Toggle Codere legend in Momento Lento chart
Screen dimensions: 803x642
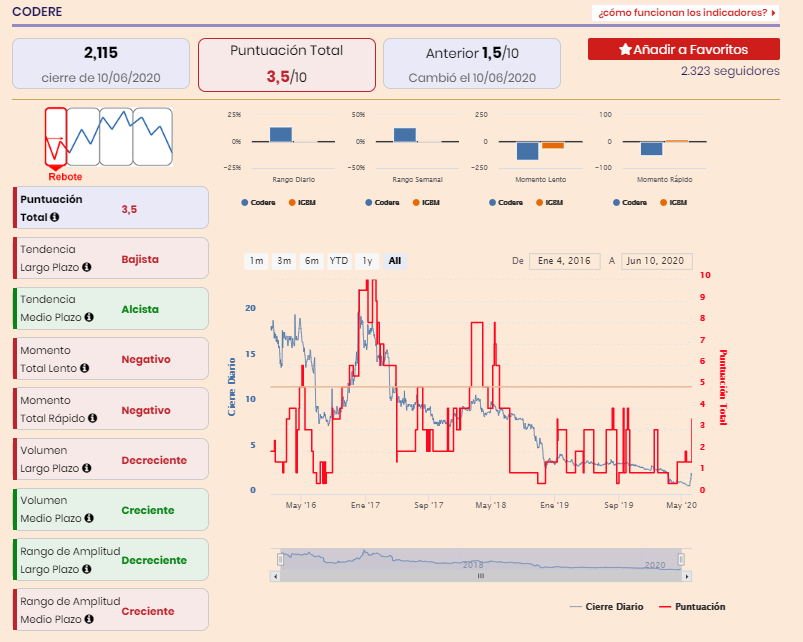[x=506, y=203]
